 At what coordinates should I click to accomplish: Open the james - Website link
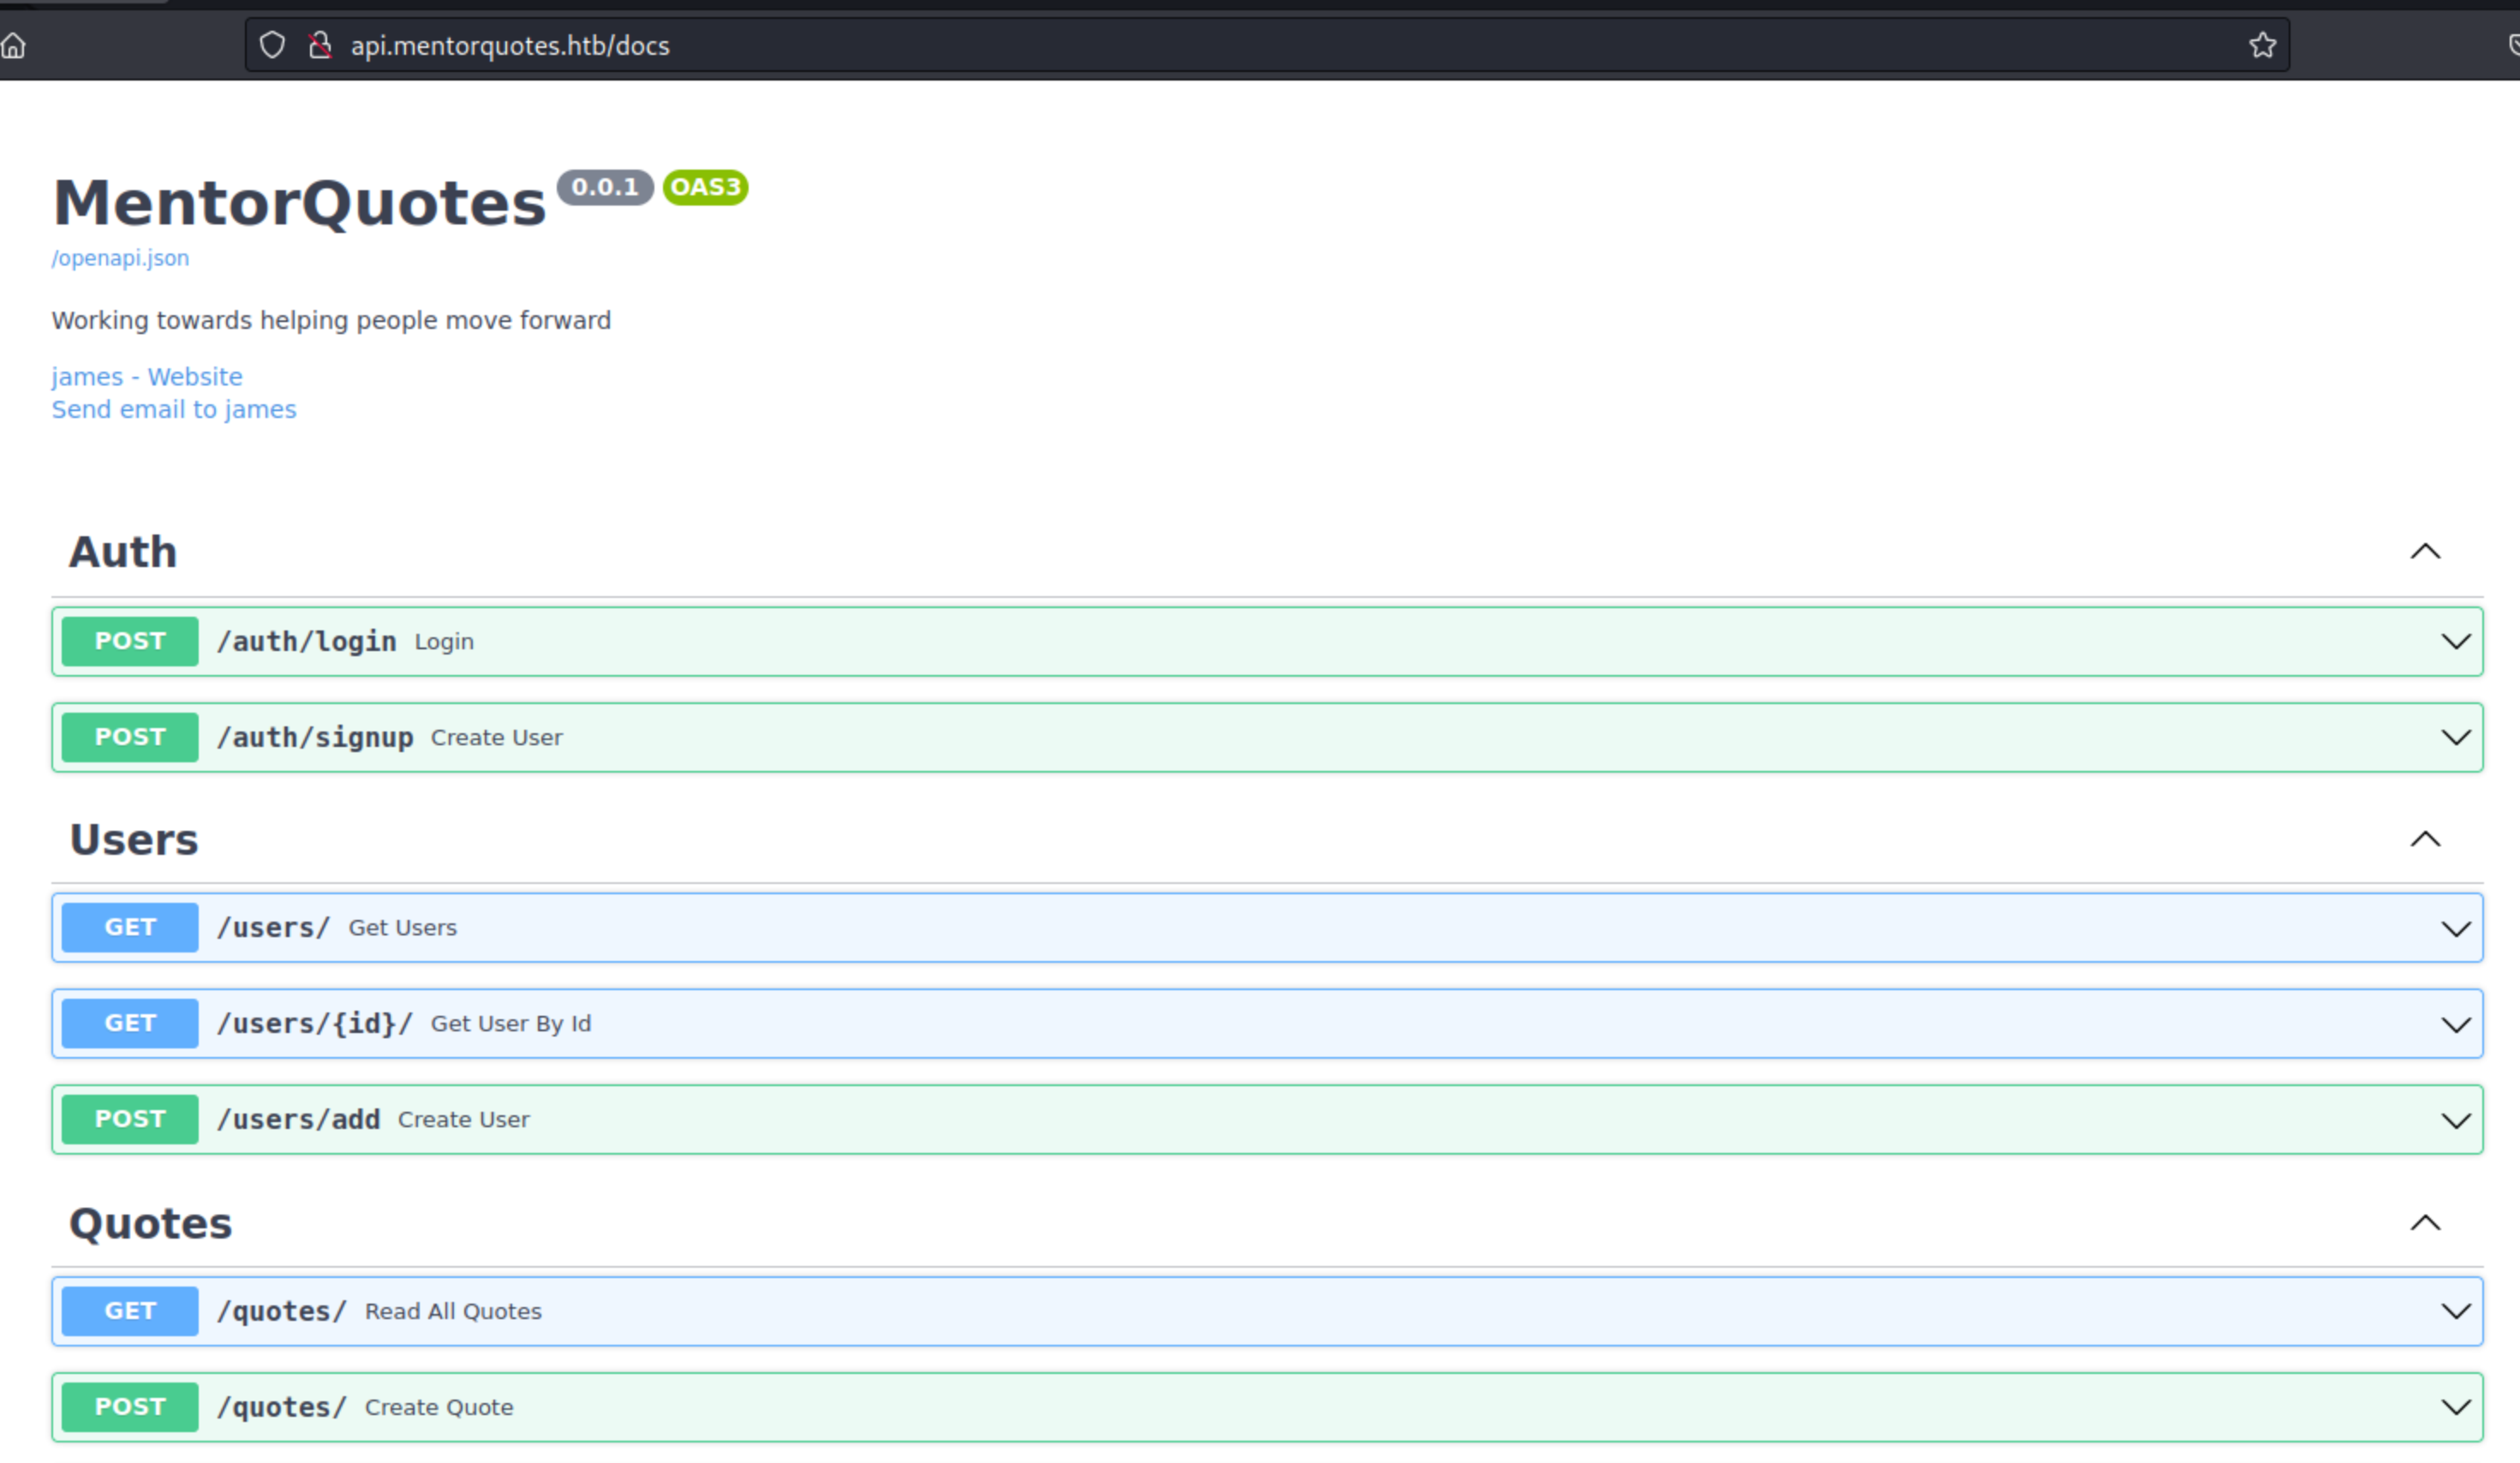147,377
